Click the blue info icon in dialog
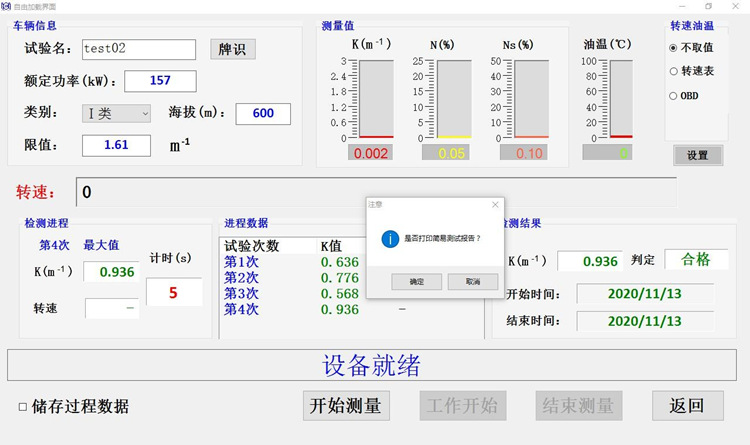Screen dimensions: 750x445 coord(390,238)
